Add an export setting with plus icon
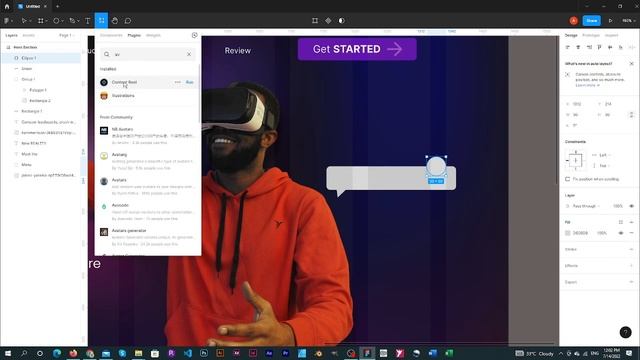 pyautogui.click(x=631, y=282)
